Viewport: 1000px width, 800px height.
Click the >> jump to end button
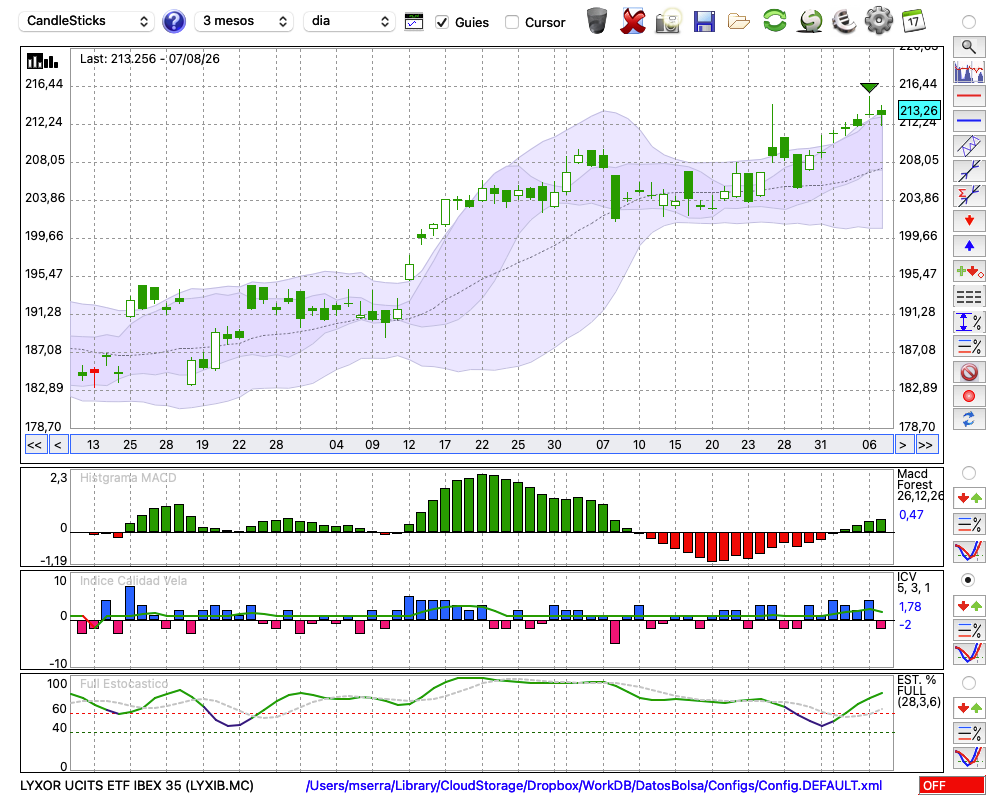(925, 445)
